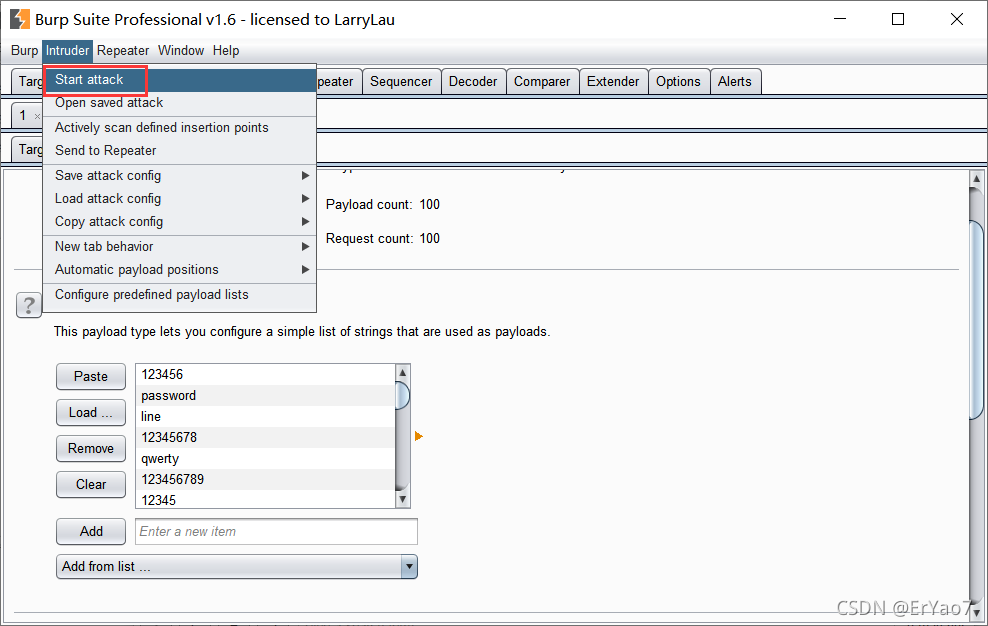Select Open saved attack
The width and height of the screenshot is (988, 626).
[180, 103]
